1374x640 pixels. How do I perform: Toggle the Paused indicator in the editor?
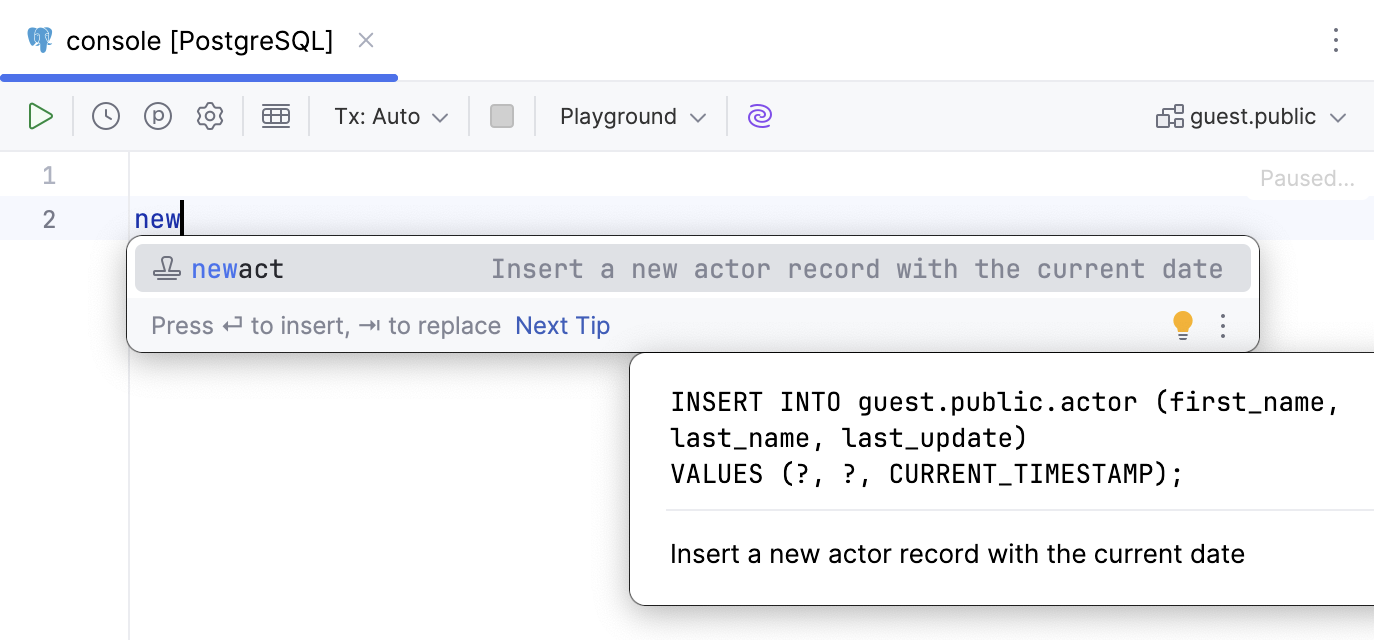pyautogui.click(x=1308, y=178)
